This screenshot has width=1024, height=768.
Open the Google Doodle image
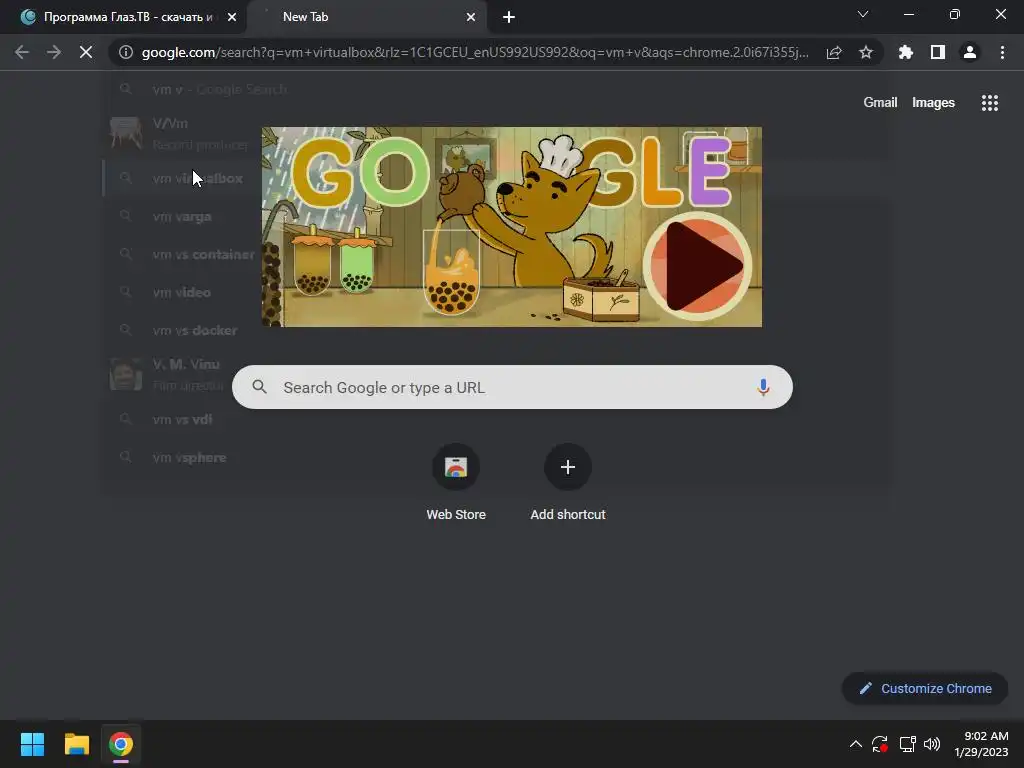coord(511,227)
